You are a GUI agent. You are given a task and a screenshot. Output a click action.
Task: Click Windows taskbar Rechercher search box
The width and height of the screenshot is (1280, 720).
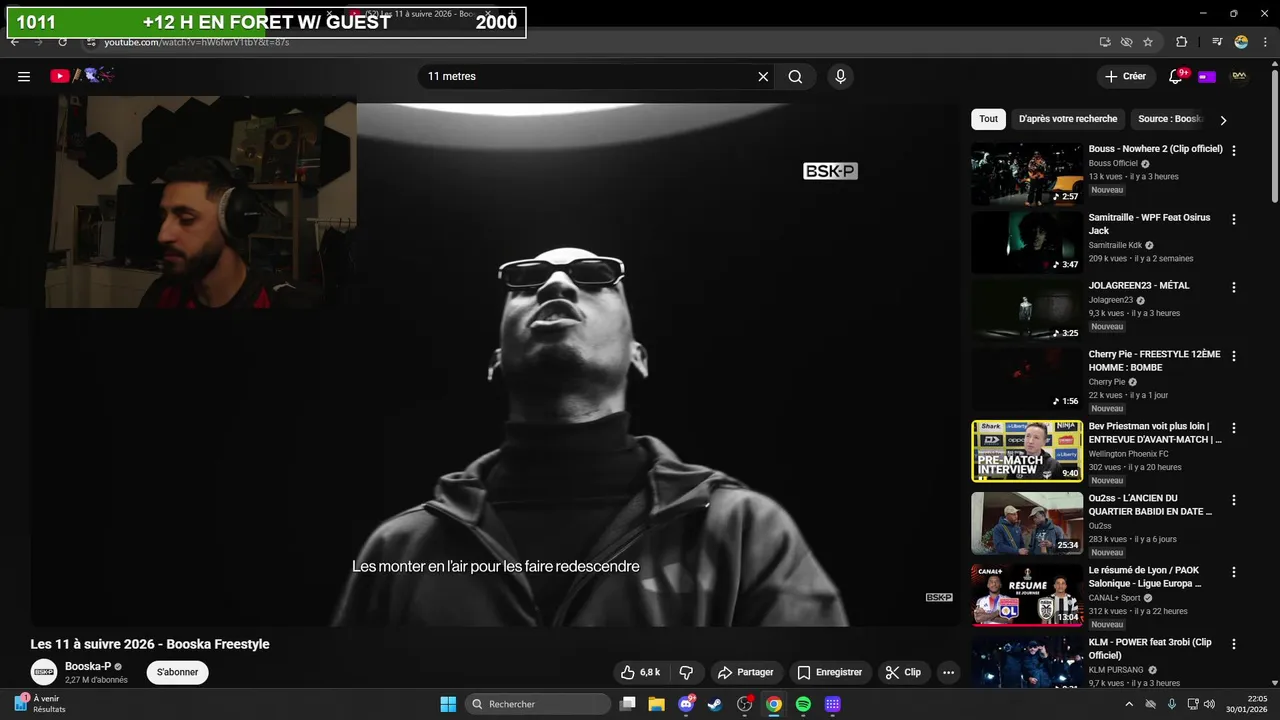click(x=538, y=704)
